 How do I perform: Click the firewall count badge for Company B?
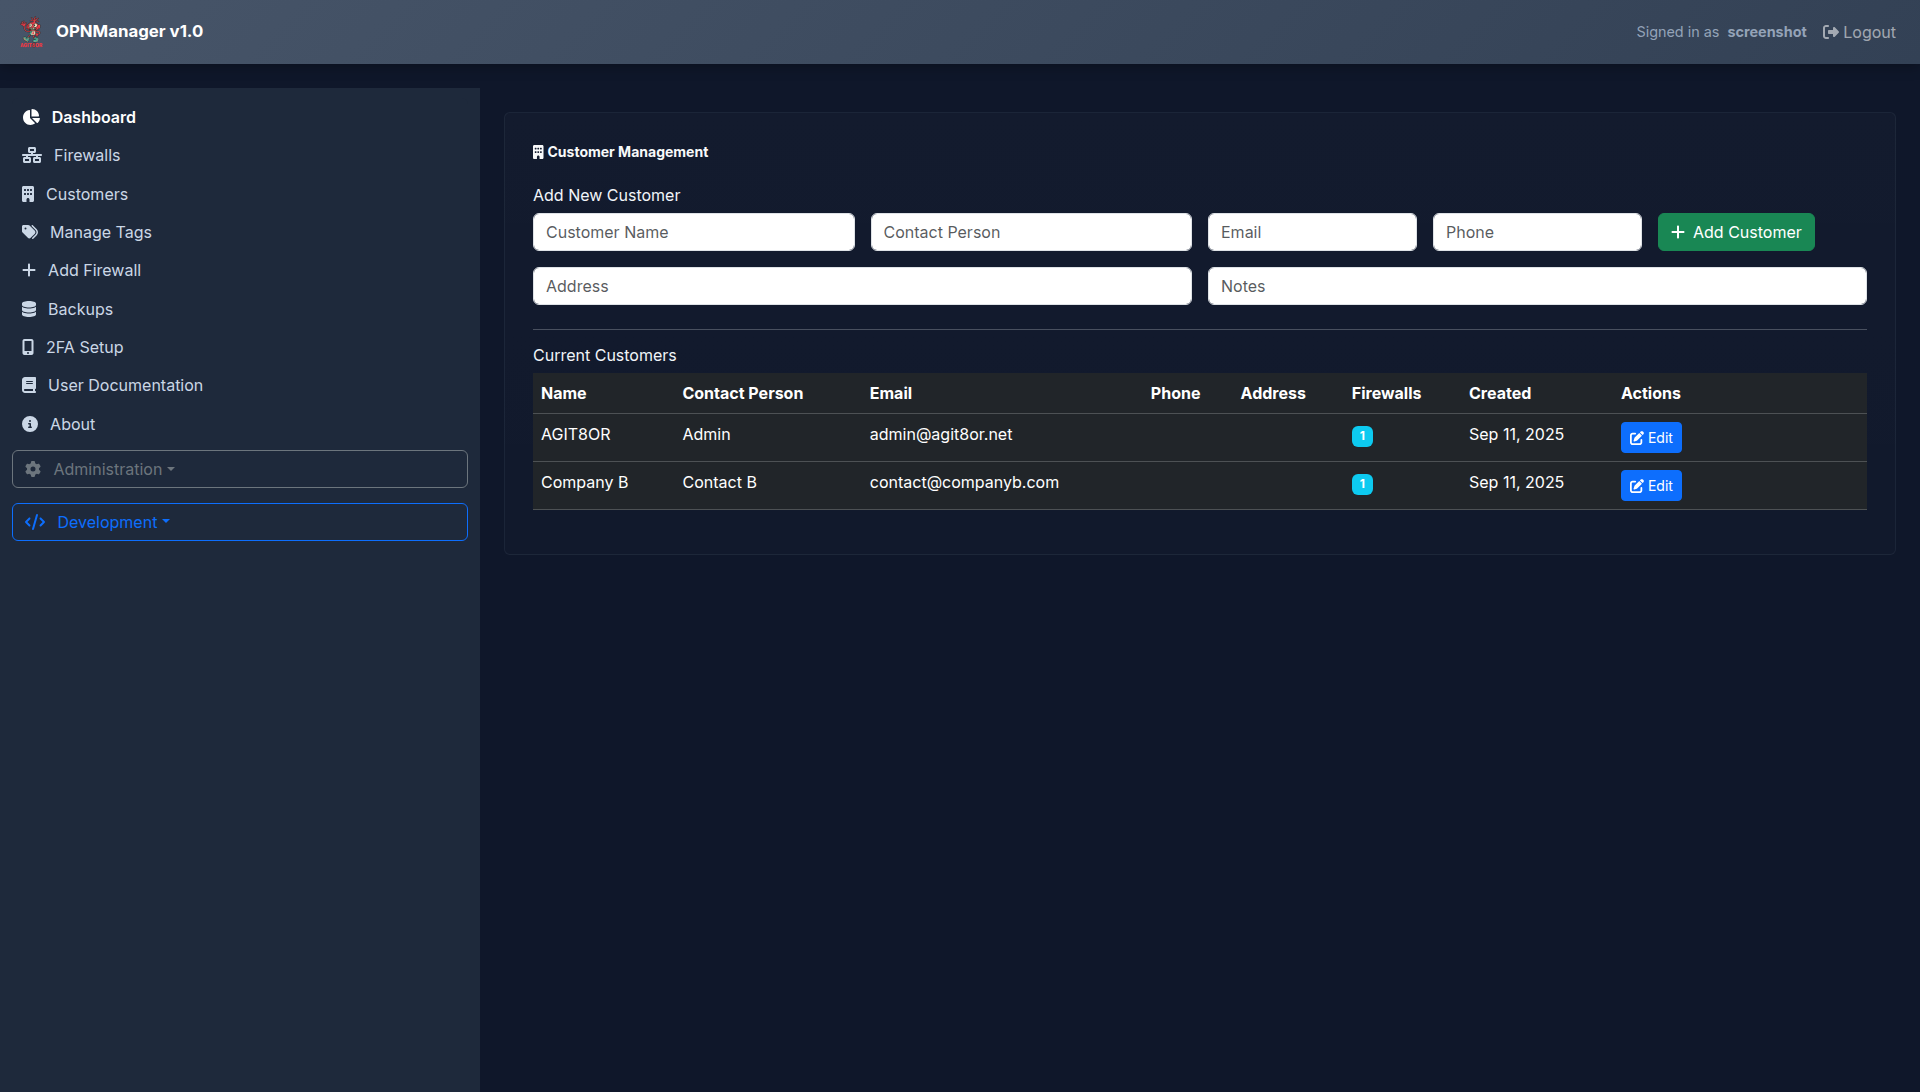pyautogui.click(x=1362, y=484)
